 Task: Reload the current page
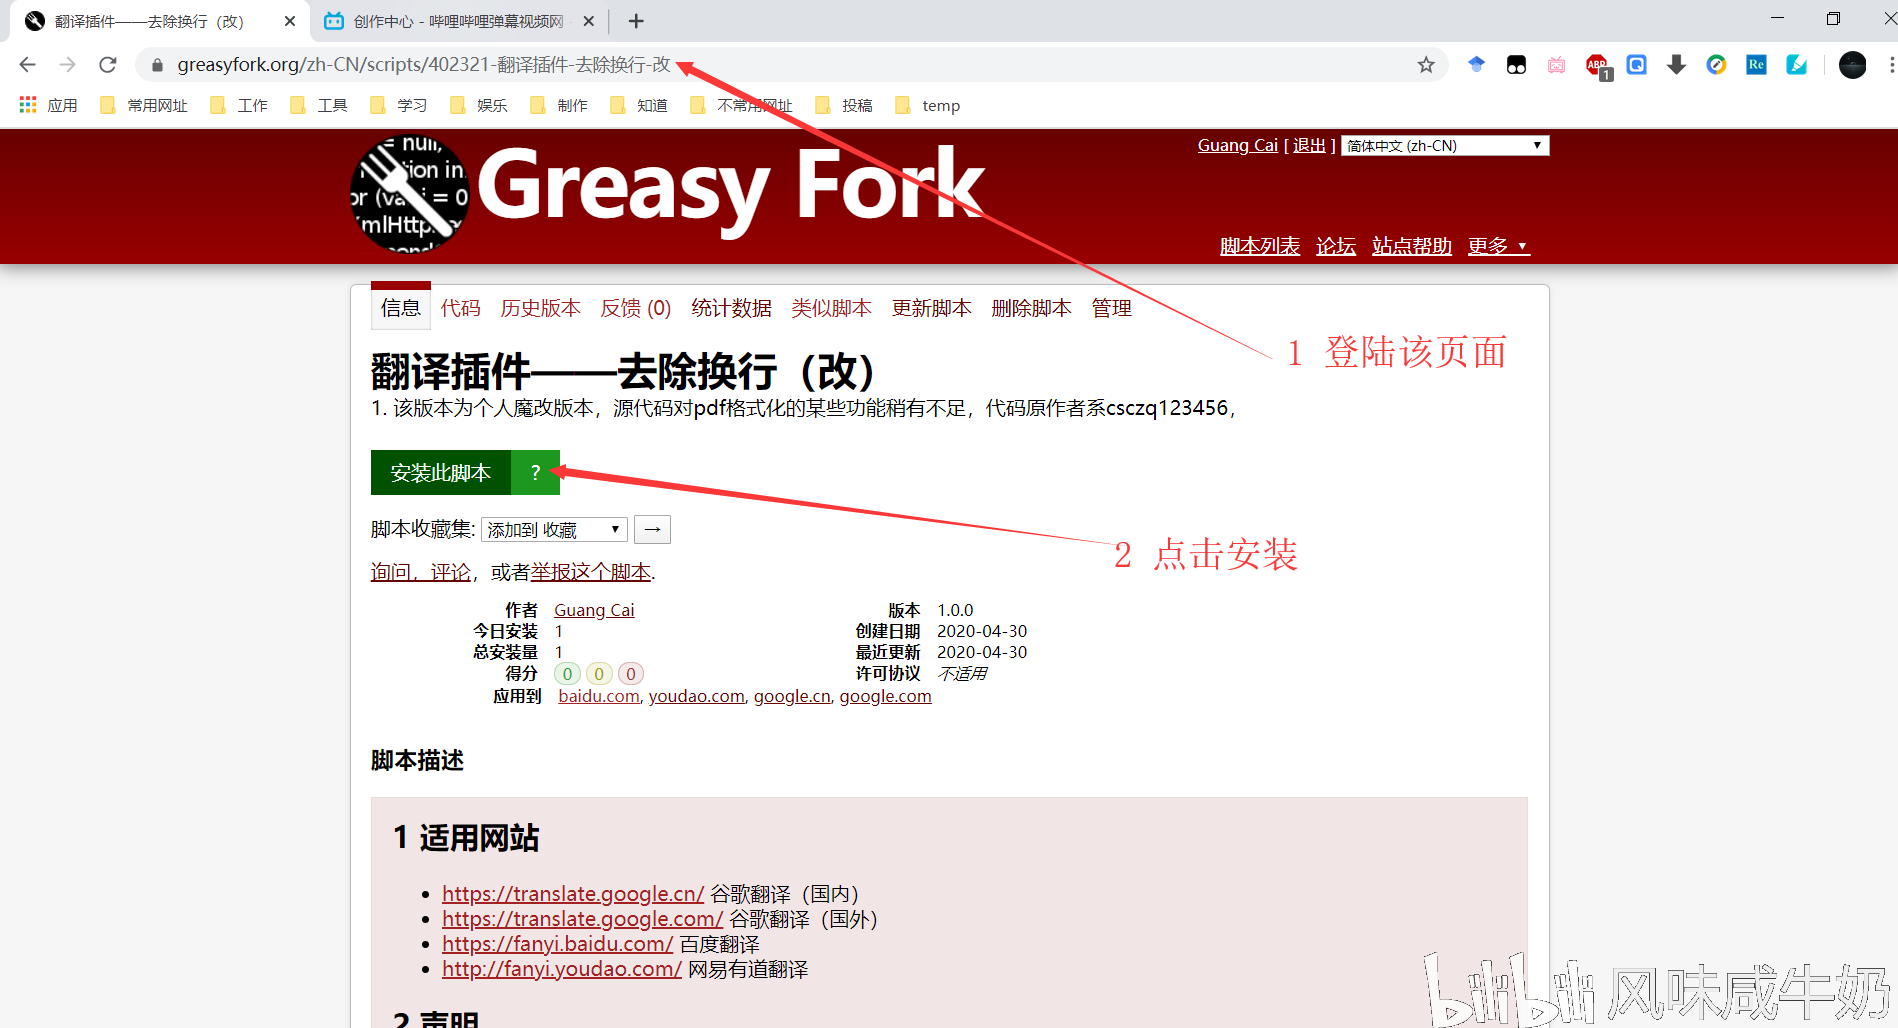pos(108,65)
